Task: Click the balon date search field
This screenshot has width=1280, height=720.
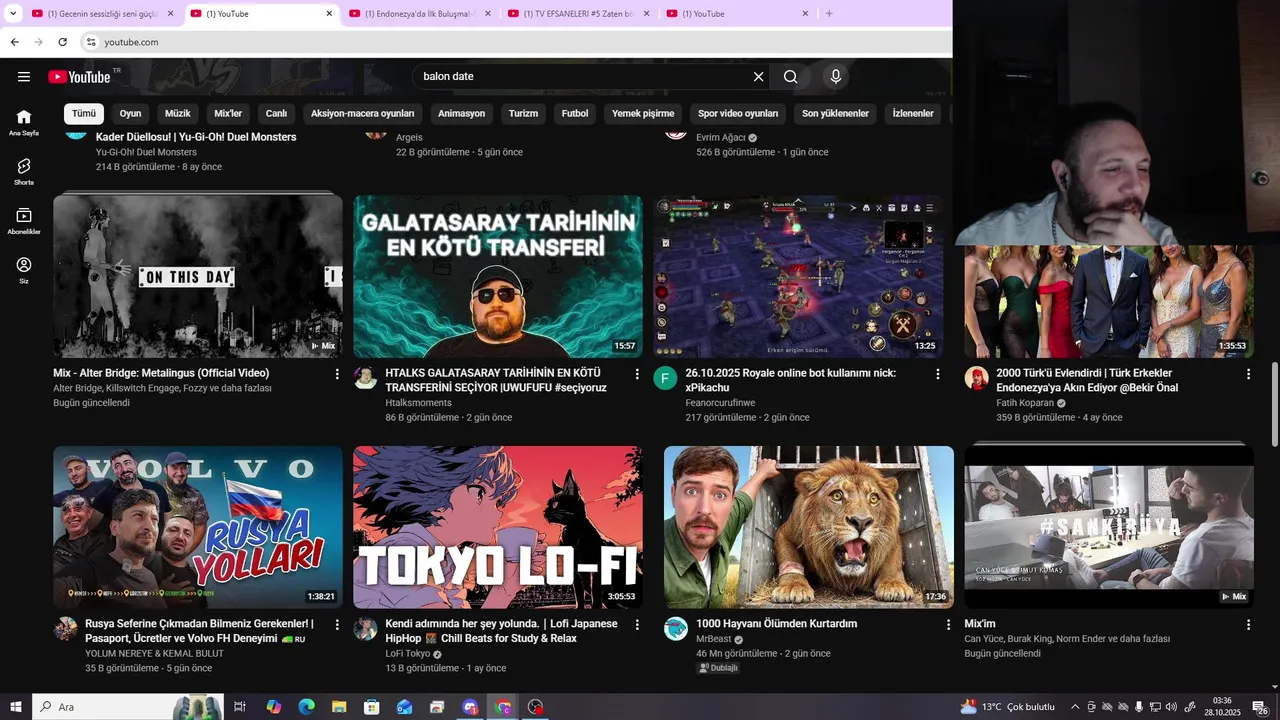Action: tap(583, 77)
